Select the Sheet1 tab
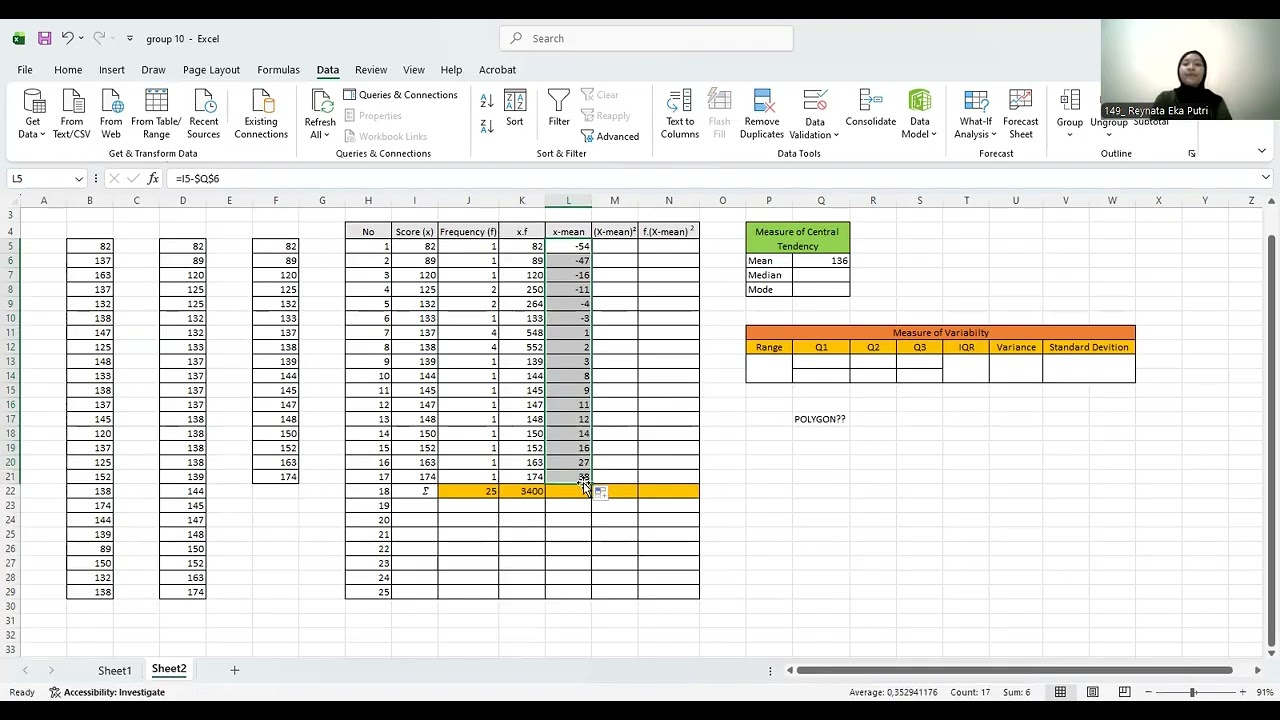The width and height of the screenshot is (1280, 720). [114, 670]
